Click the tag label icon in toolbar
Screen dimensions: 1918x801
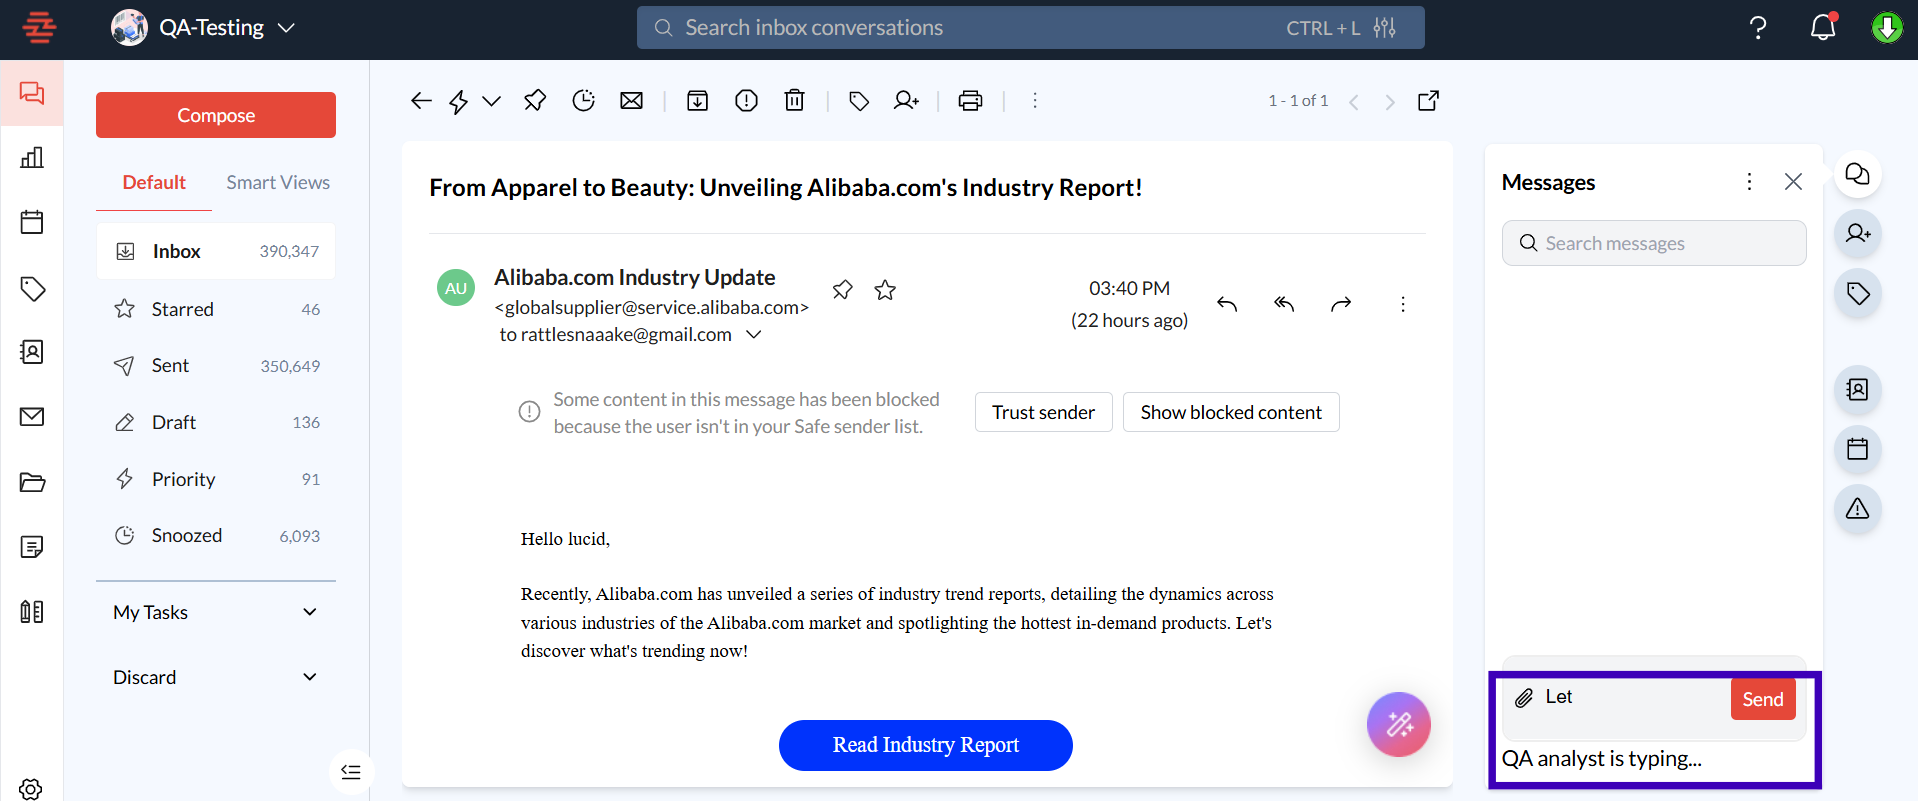858,101
